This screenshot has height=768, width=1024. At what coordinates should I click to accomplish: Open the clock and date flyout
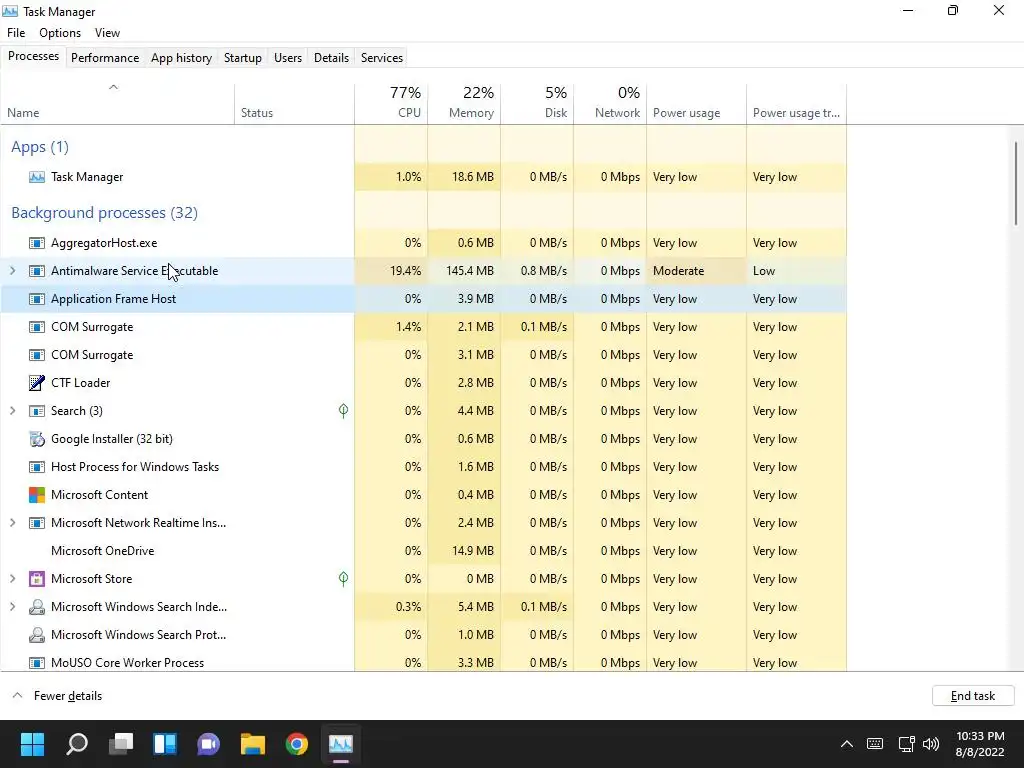980,744
